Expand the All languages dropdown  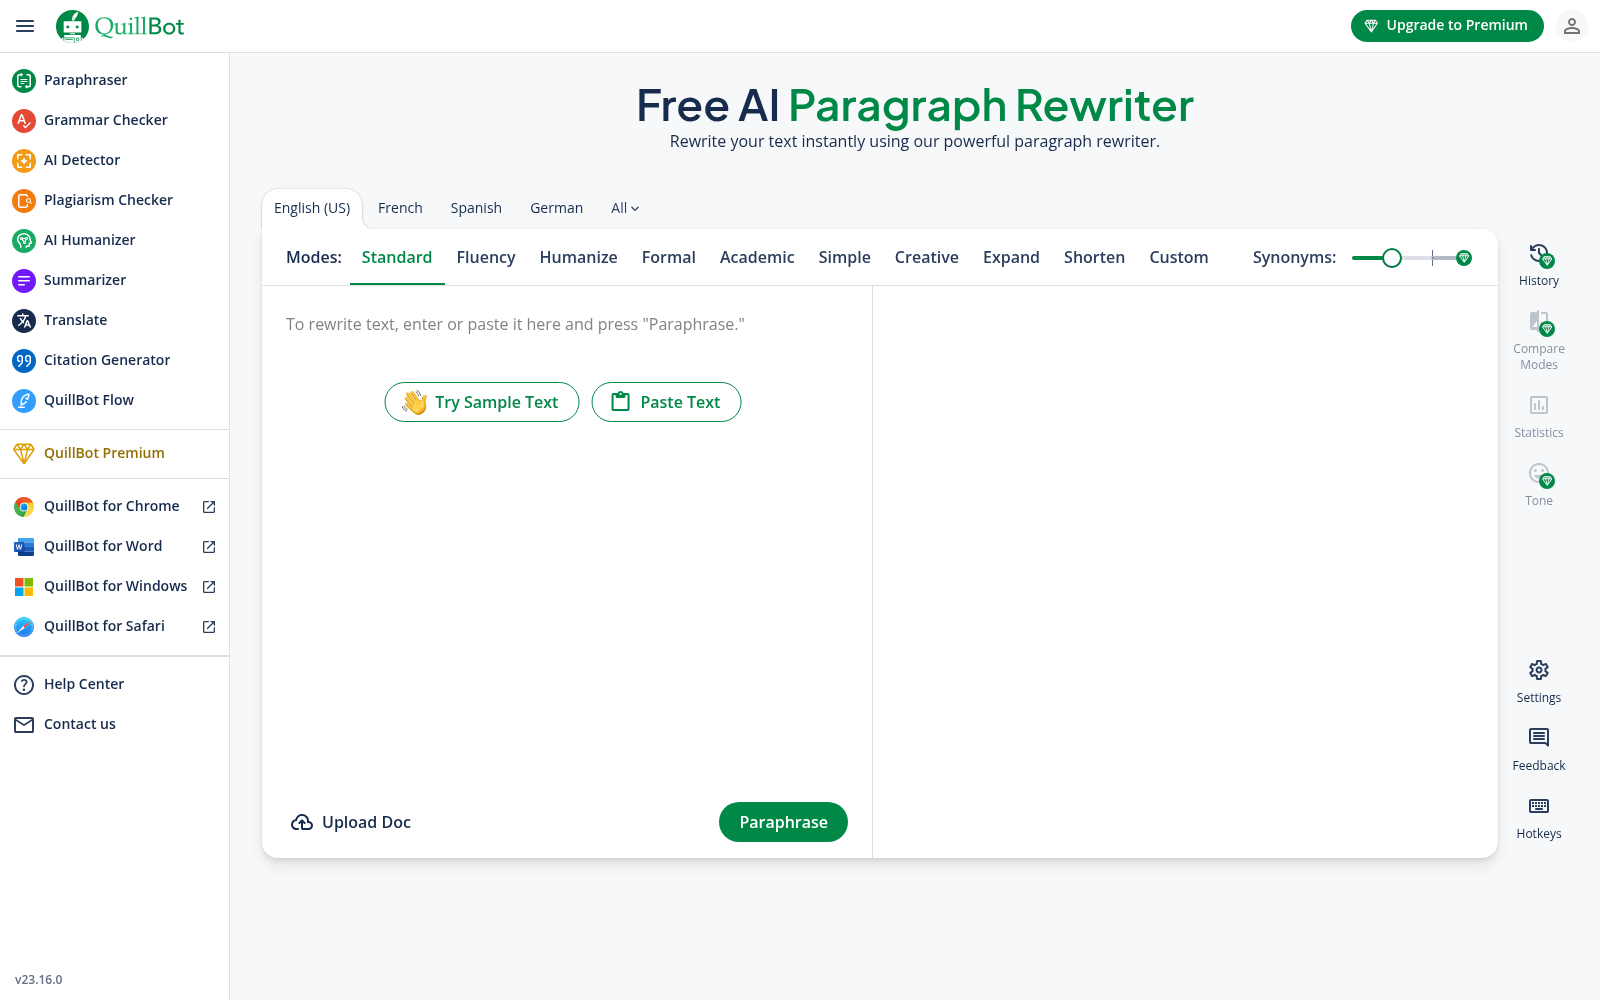tap(625, 208)
